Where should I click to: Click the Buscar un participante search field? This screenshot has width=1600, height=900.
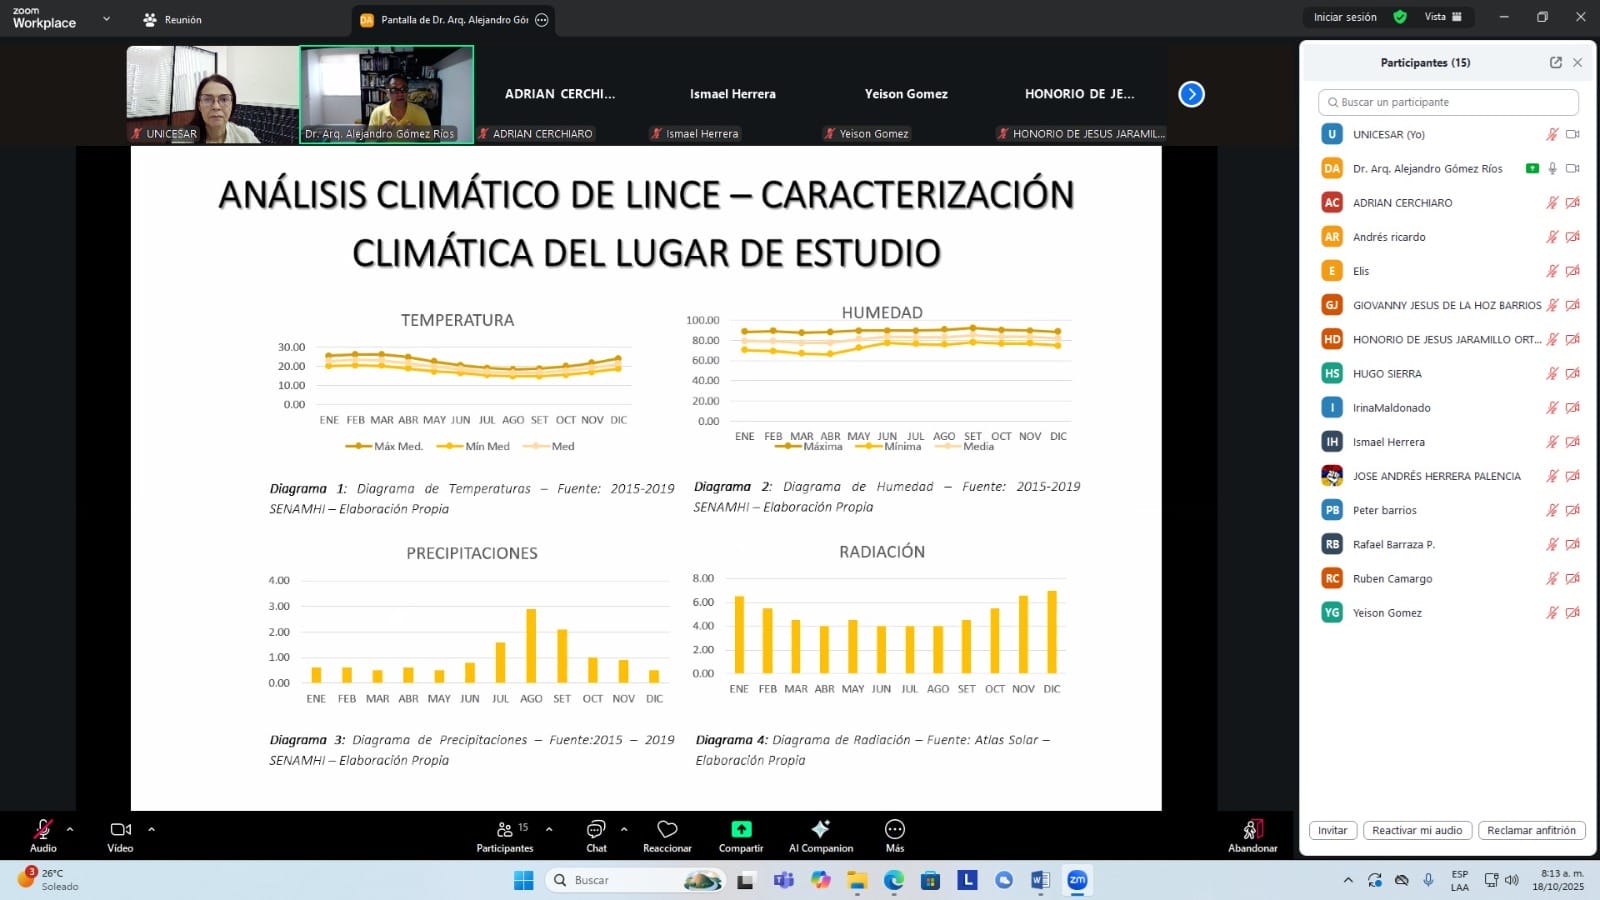pyautogui.click(x=1448, y=102)
